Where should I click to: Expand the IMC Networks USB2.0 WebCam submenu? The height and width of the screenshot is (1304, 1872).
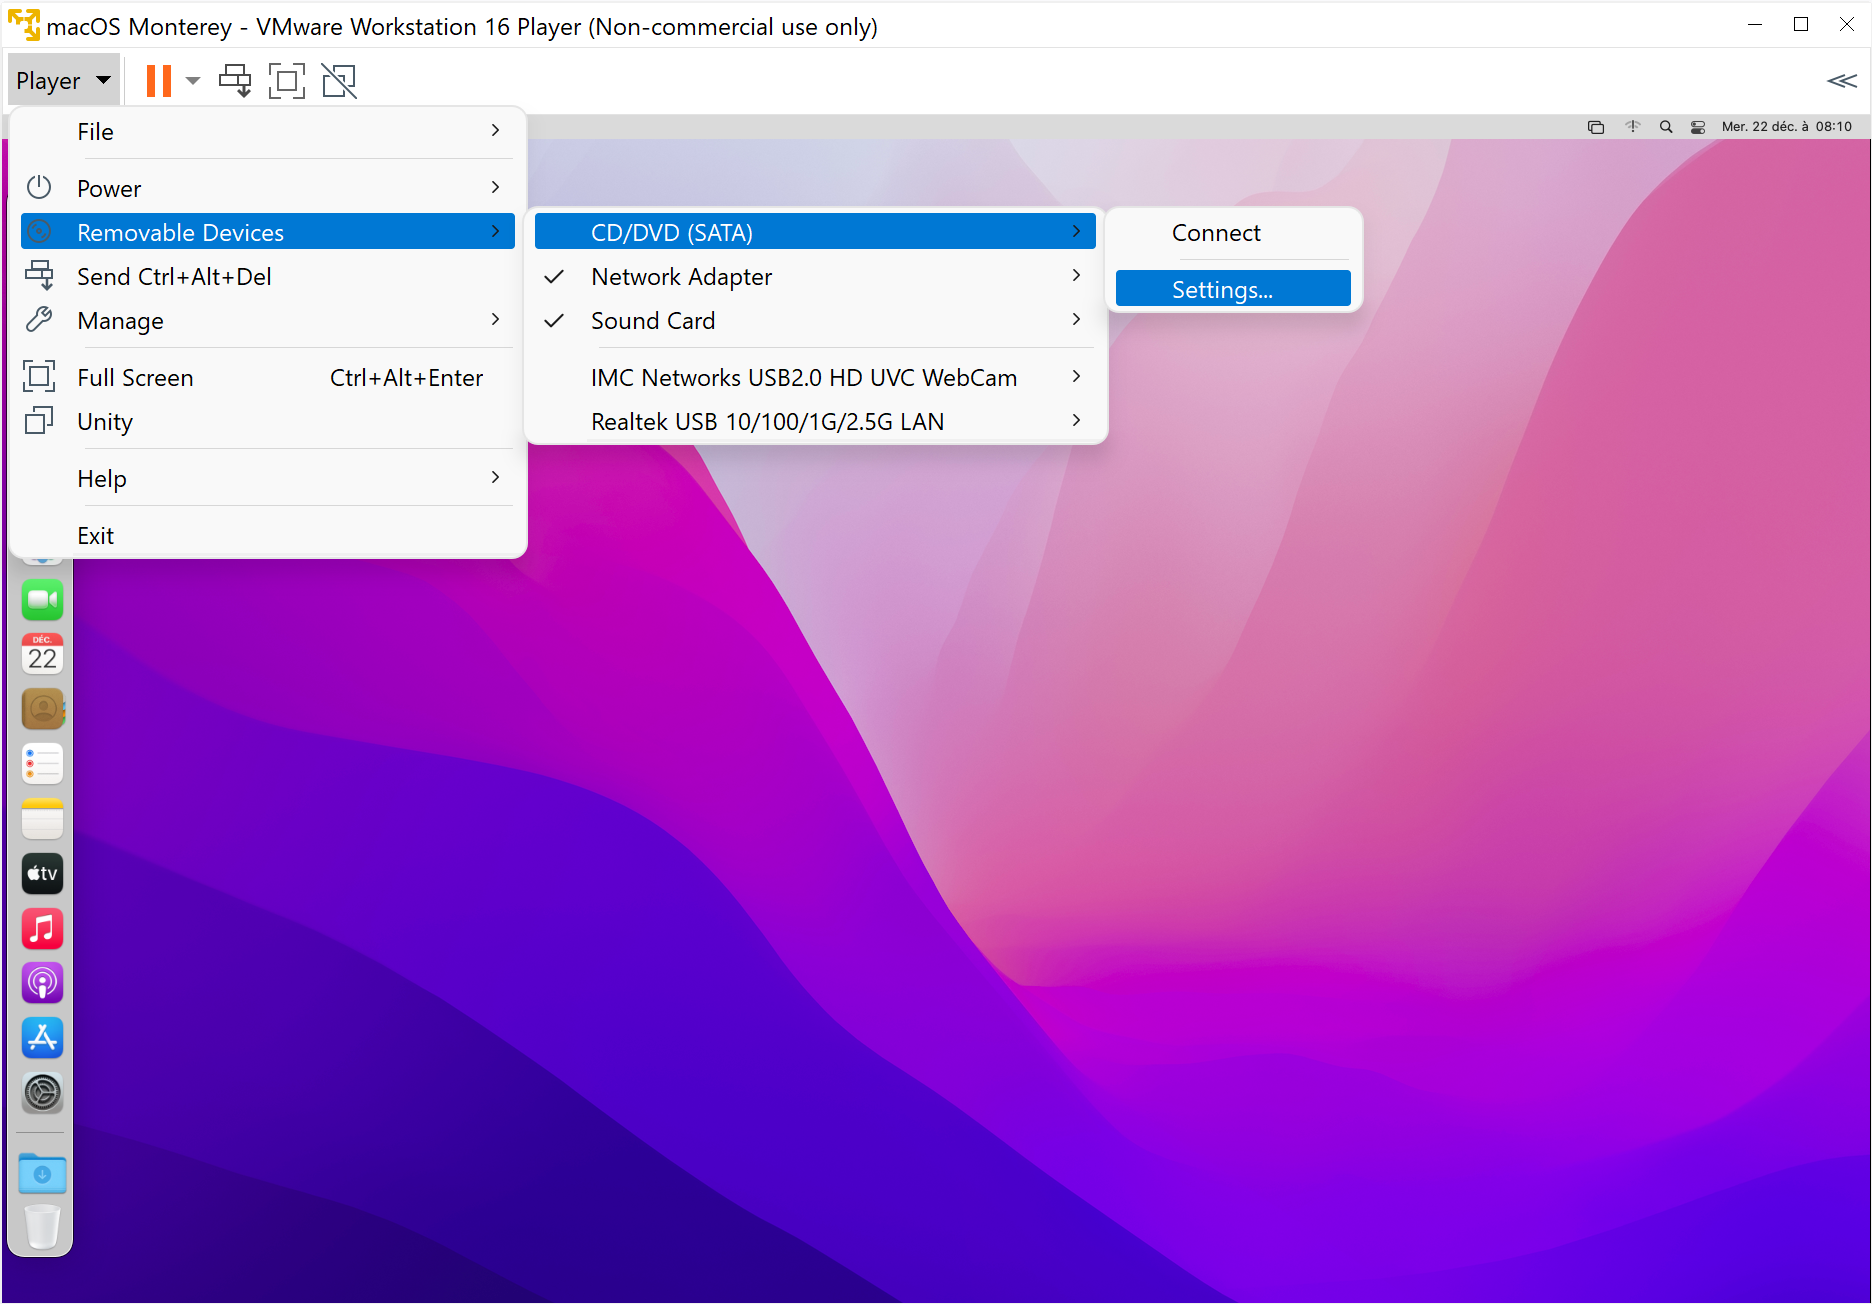tap(803, 377)
